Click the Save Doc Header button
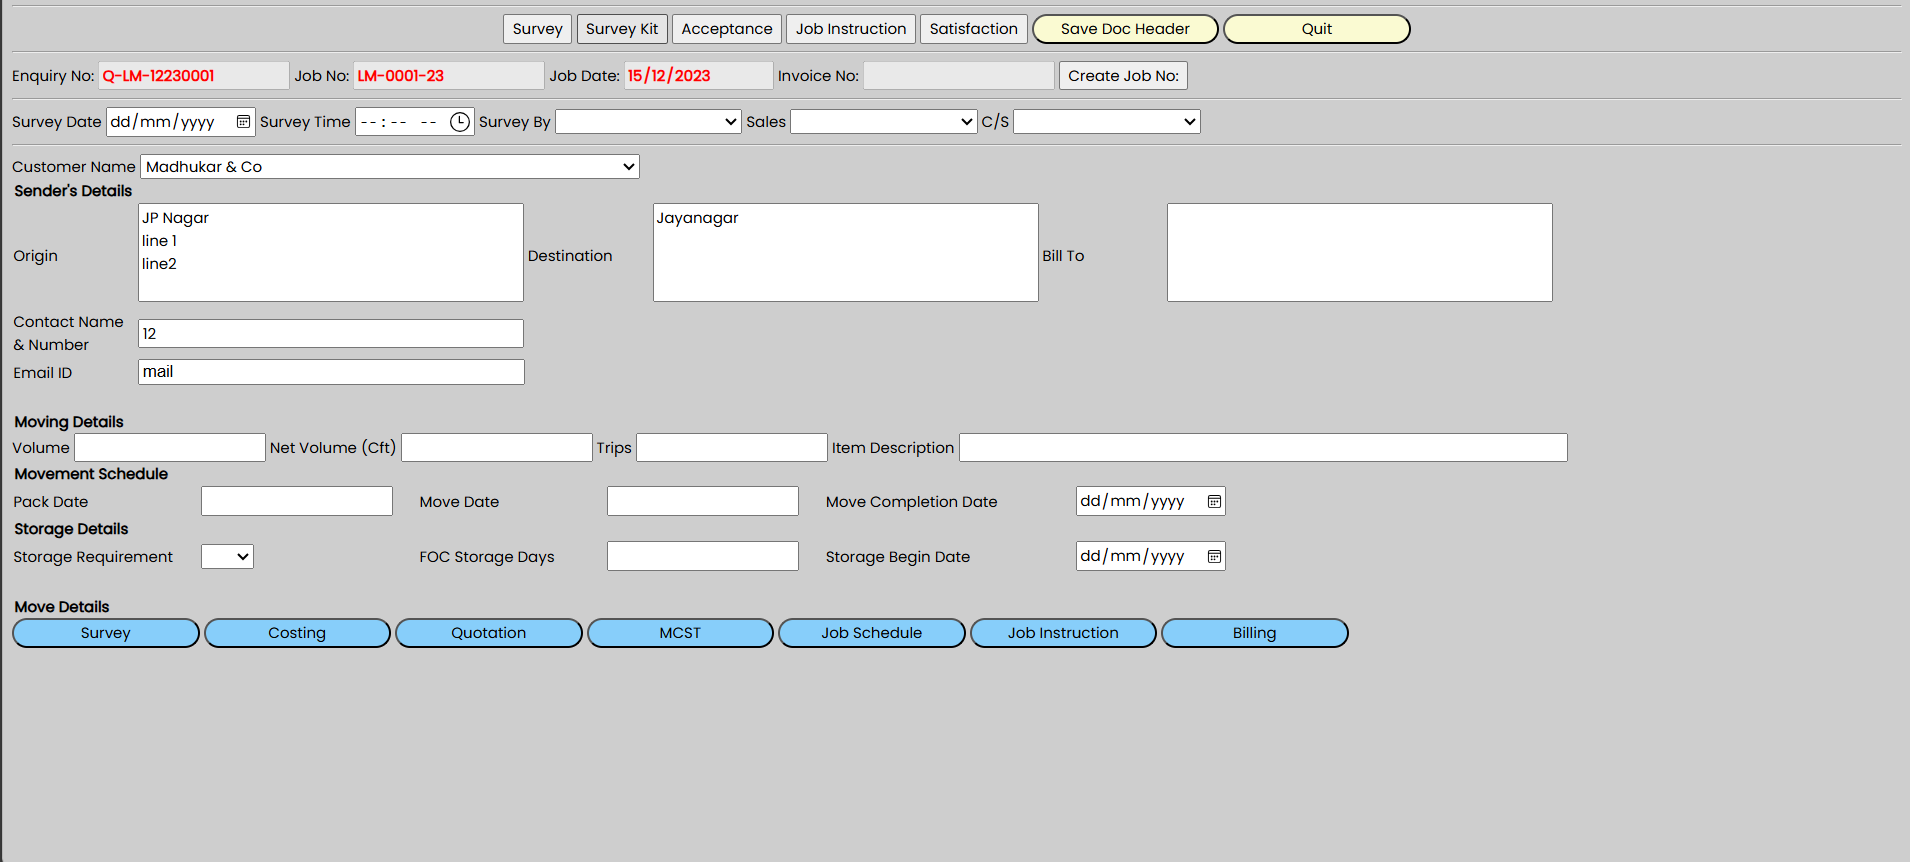This screenshot has height=862, width=1910. (x=1125, y=29)
